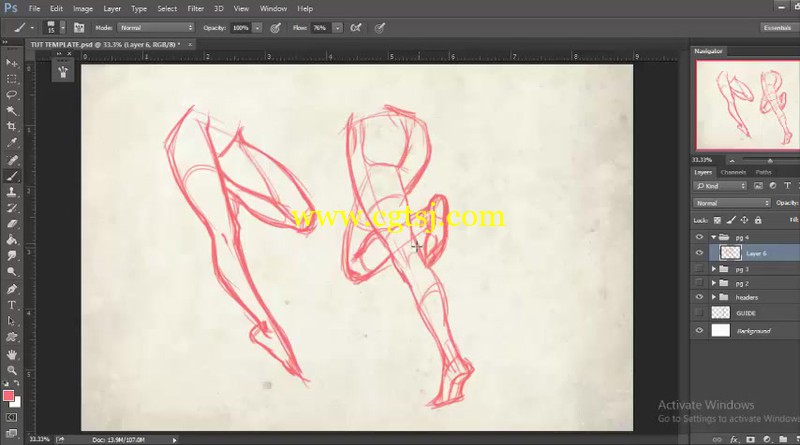Viewport: 800px width, 445px height.
Task: Open the Opacity slider dropdown arrow
Action: coord(257,28)
